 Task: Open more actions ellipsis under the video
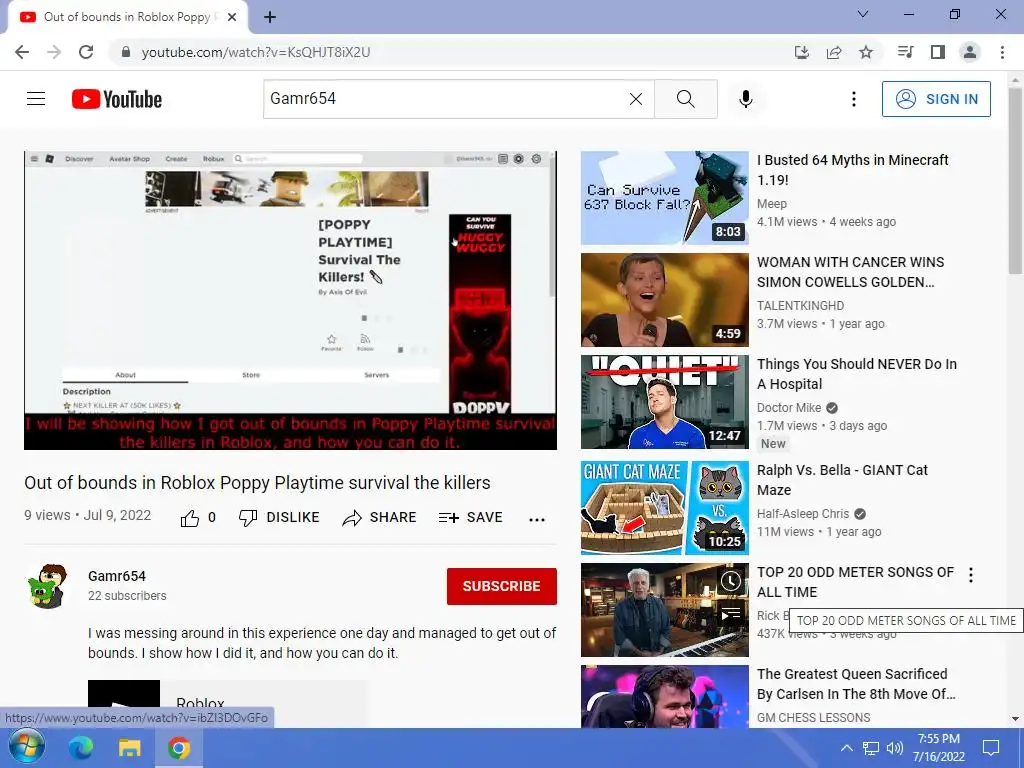537,519
